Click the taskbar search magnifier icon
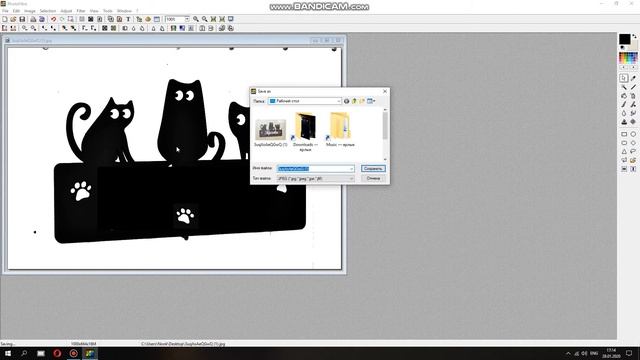The width and height of the screenshot is (640, 360). coord(24,353)
